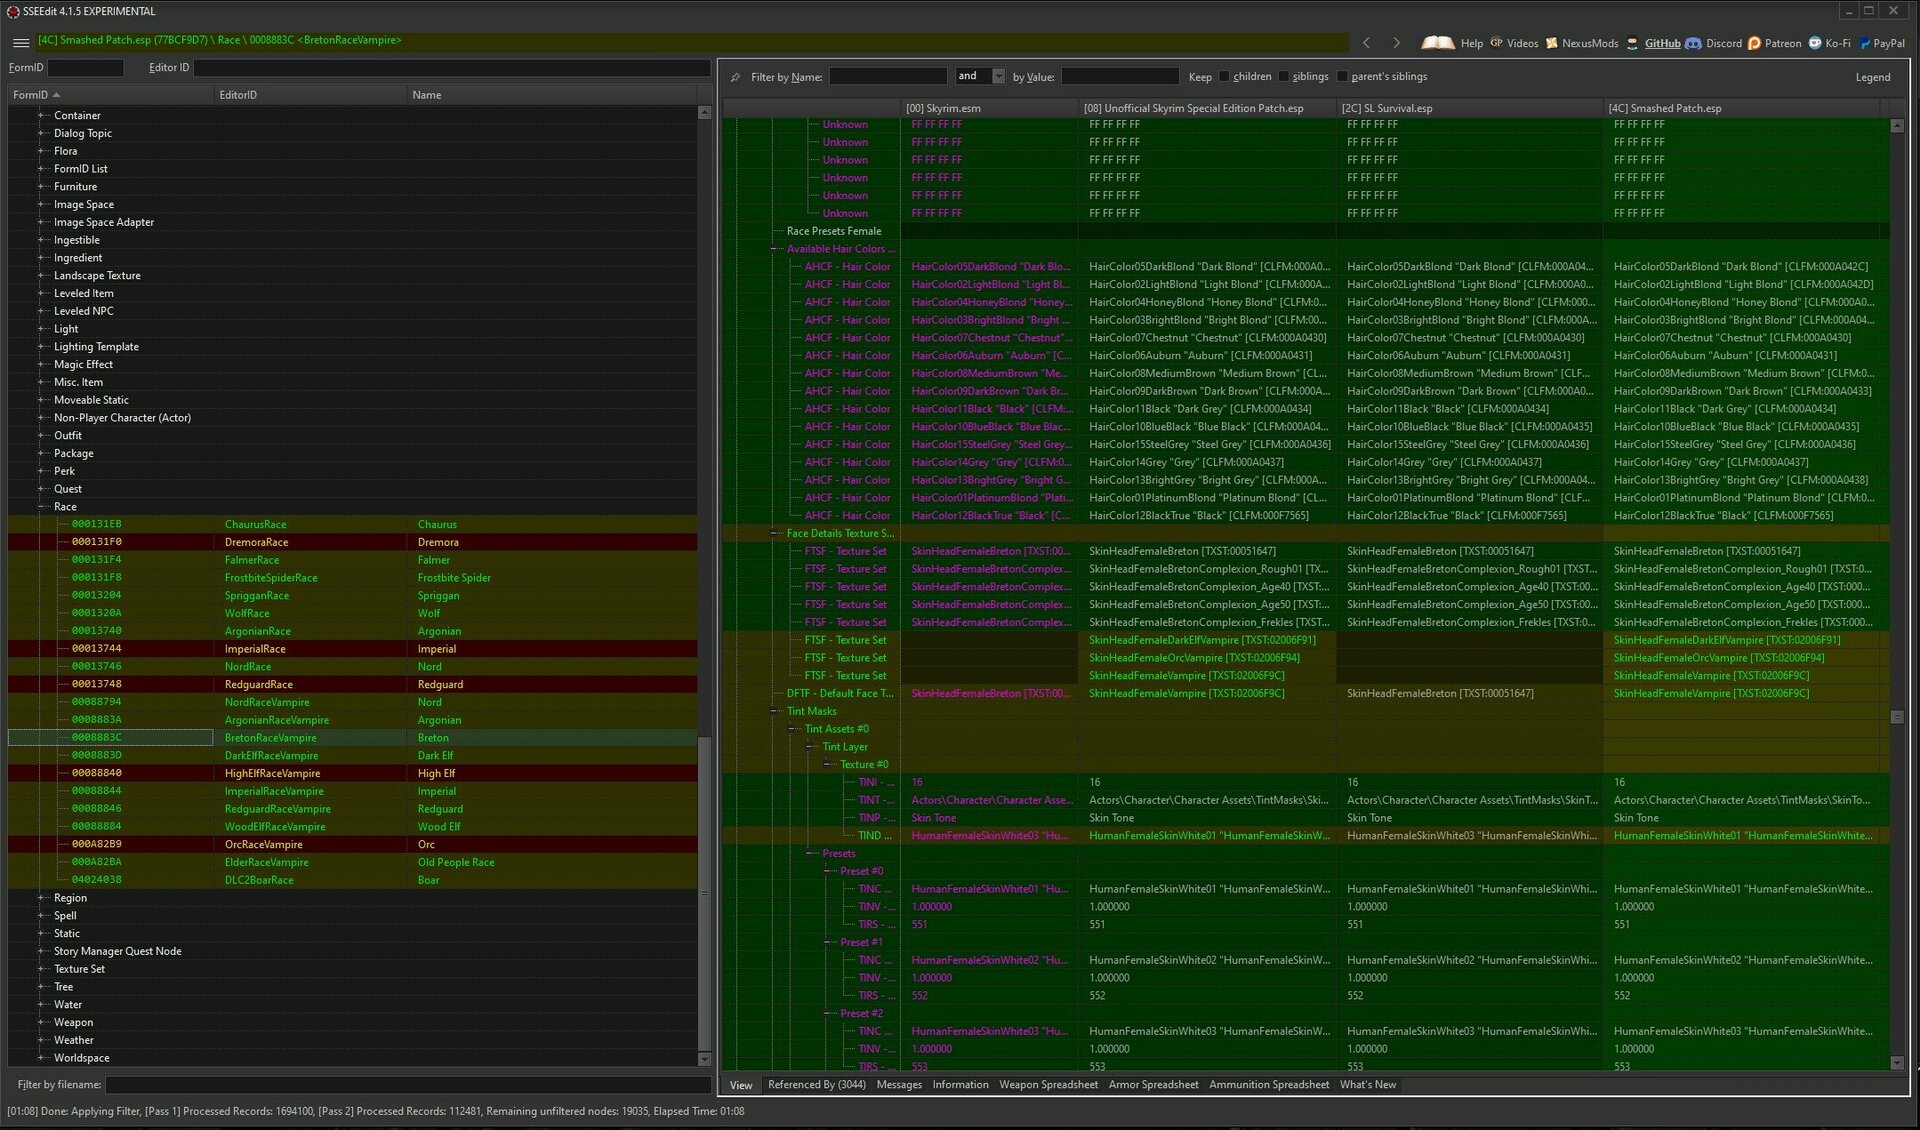Open the Ammunition Spreadsheet tab
Image resolution: width=1920 pixels, height=1130 pixels.
[1269, 1085]
